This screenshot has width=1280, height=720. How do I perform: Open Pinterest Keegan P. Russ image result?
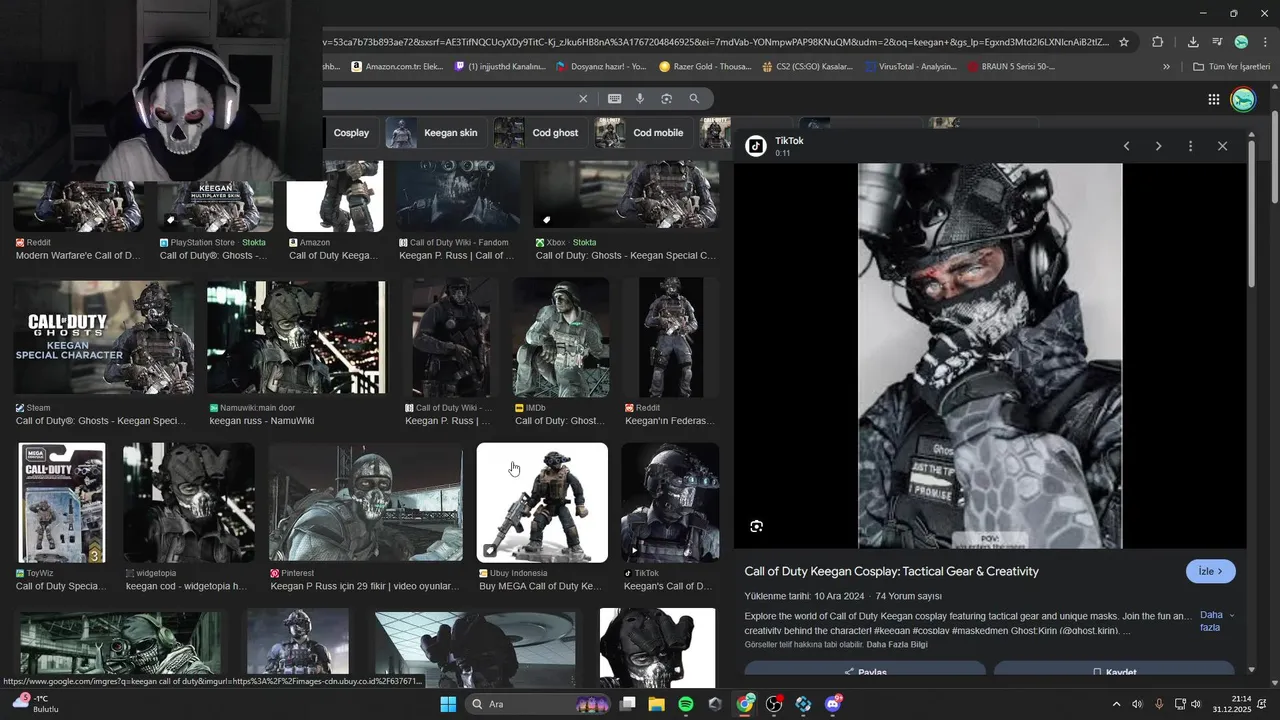tap(365, 502)
